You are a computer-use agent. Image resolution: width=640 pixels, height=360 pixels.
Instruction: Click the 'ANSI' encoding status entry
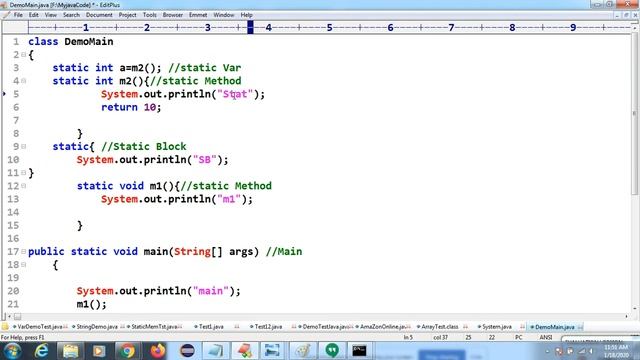pyautogui.click(x=546, y=337)
